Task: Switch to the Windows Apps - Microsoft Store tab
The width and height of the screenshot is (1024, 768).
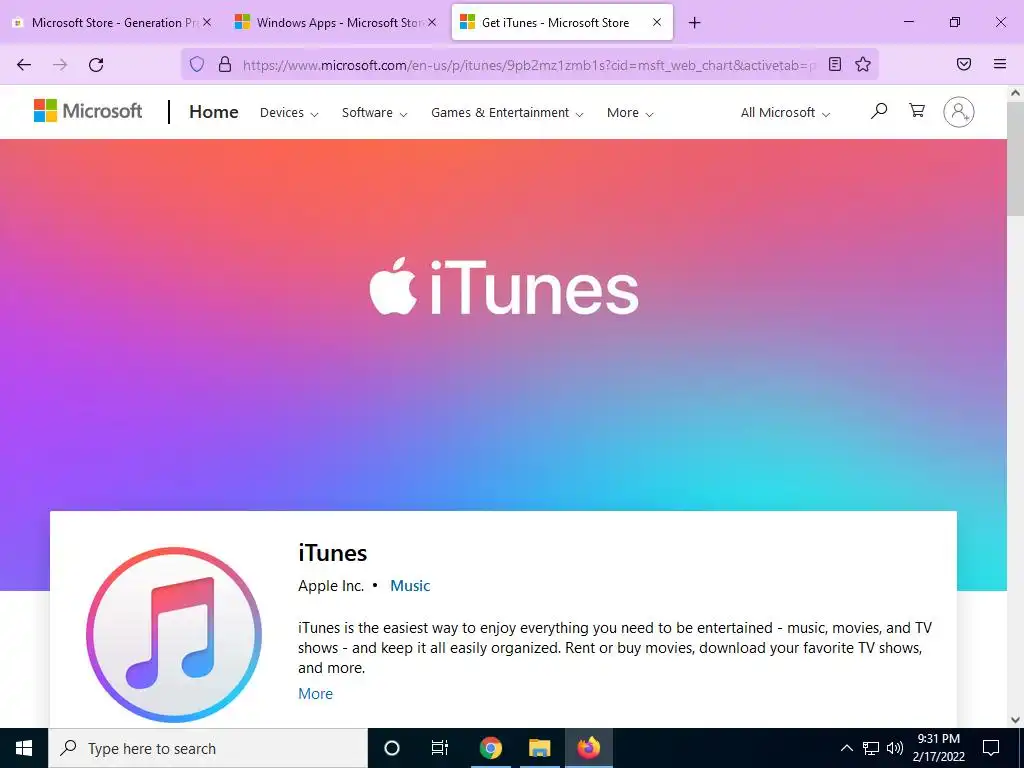Action: coord(336,23)
